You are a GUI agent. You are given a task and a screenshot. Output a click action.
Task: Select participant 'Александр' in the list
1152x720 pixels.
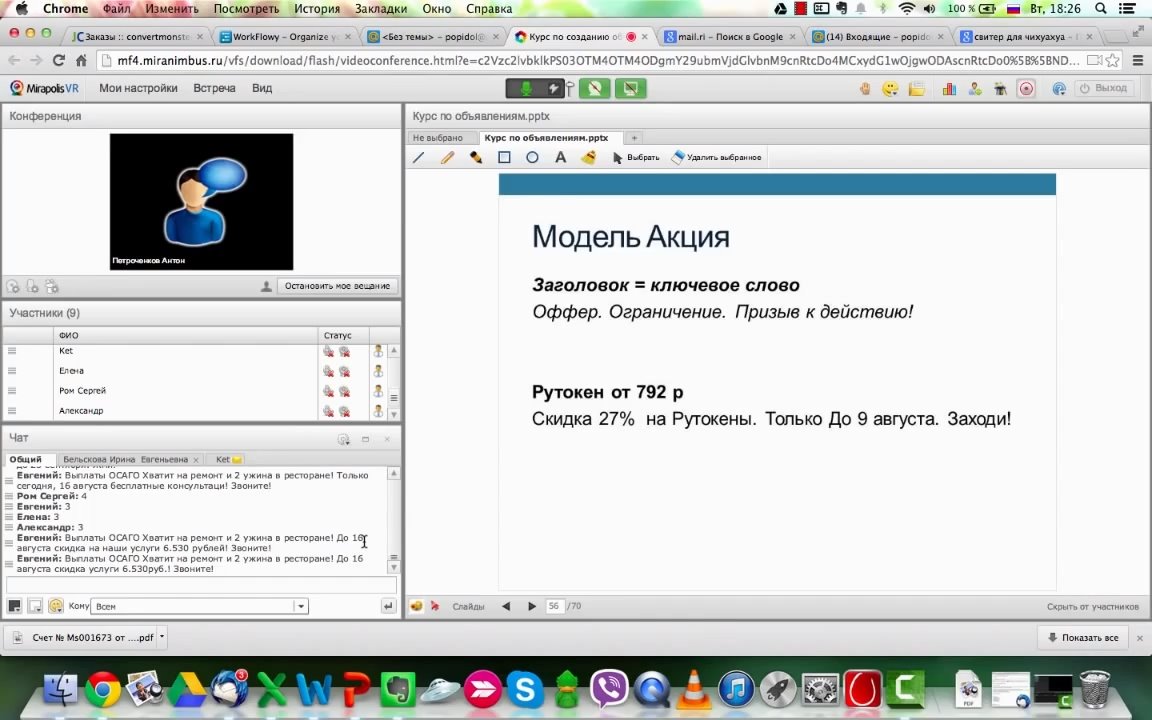(81, 411)
